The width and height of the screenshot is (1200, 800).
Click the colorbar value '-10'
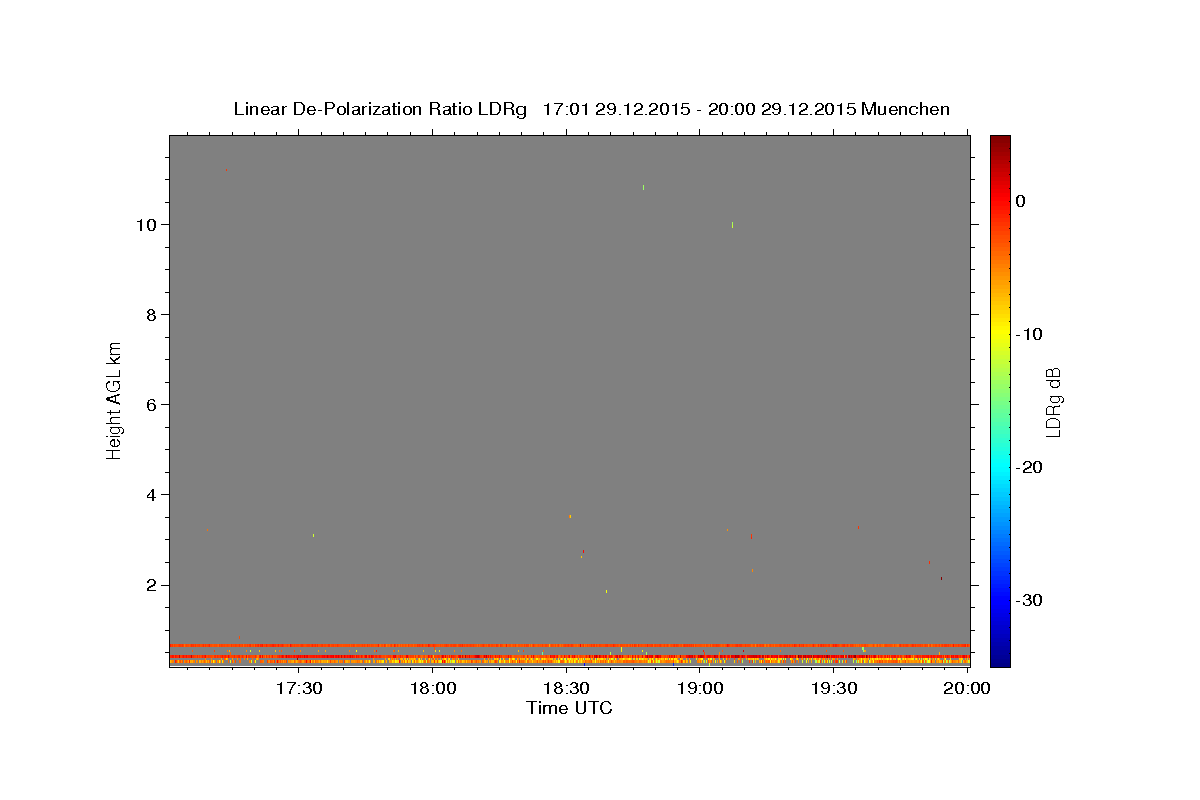[x=1030, y=334]
